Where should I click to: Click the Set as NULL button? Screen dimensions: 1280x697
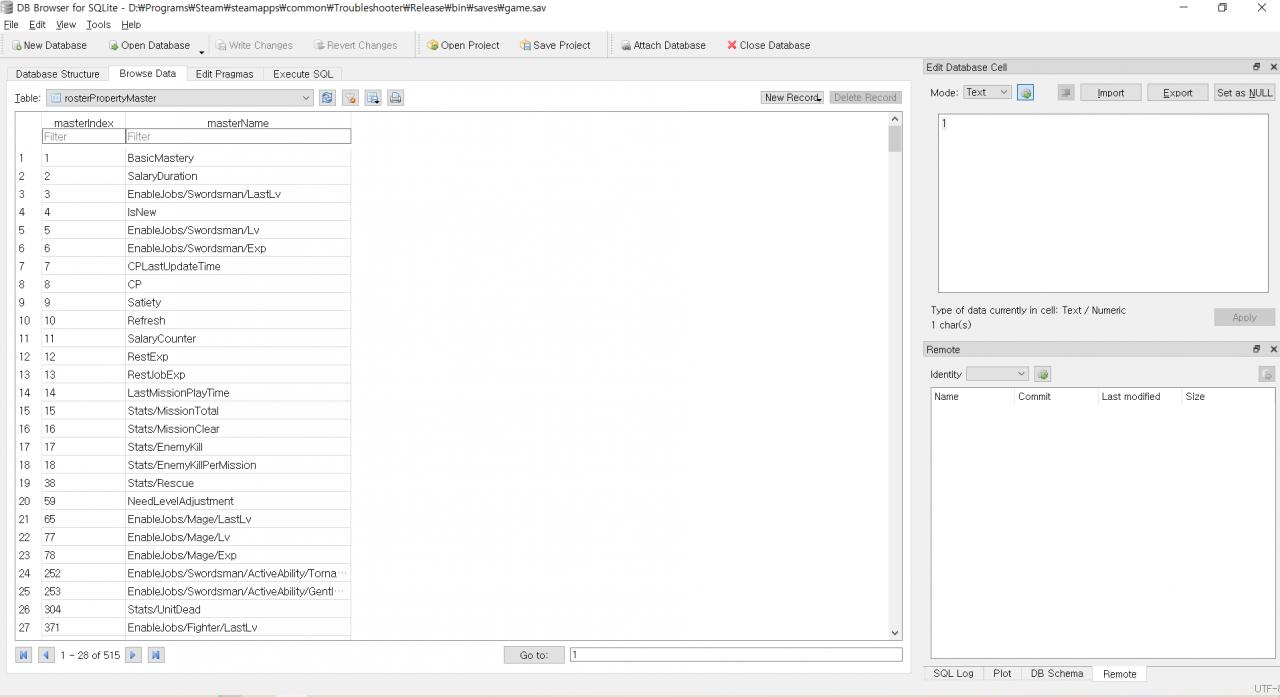1244,93
